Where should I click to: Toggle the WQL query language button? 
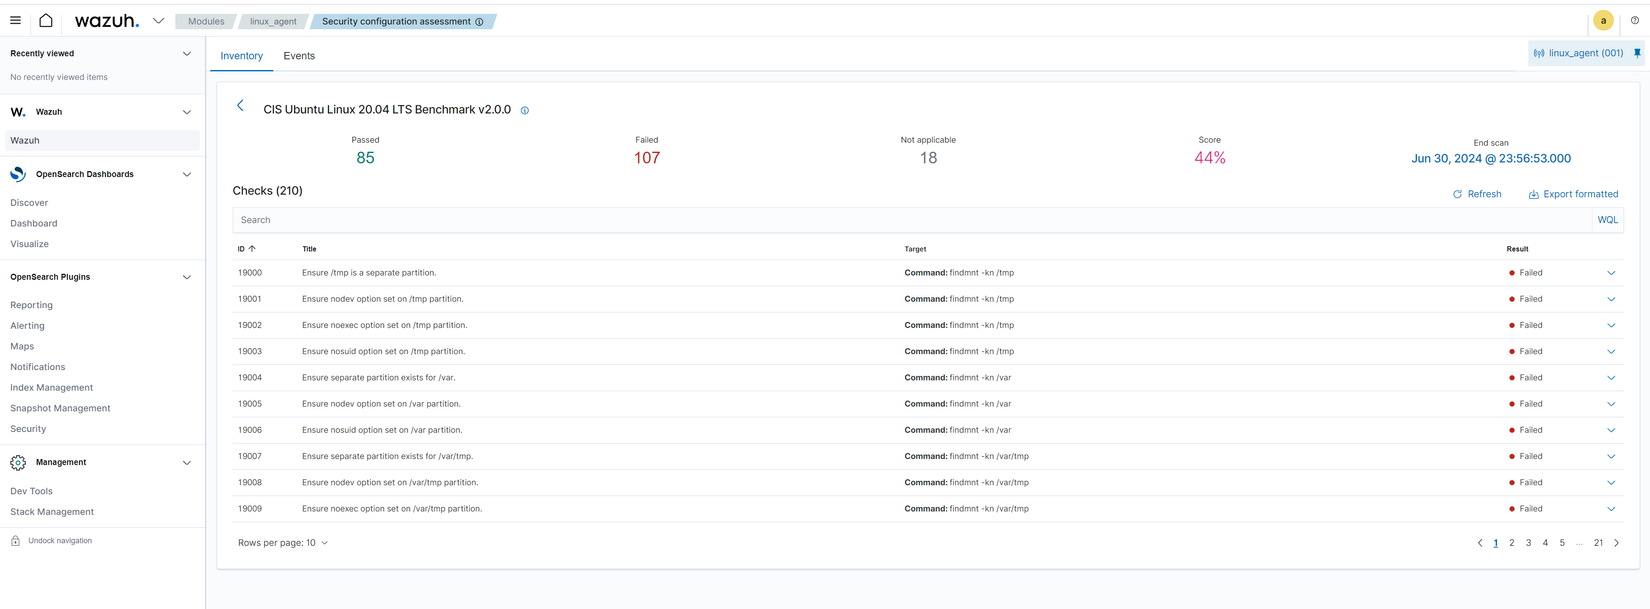[1608, 220]
